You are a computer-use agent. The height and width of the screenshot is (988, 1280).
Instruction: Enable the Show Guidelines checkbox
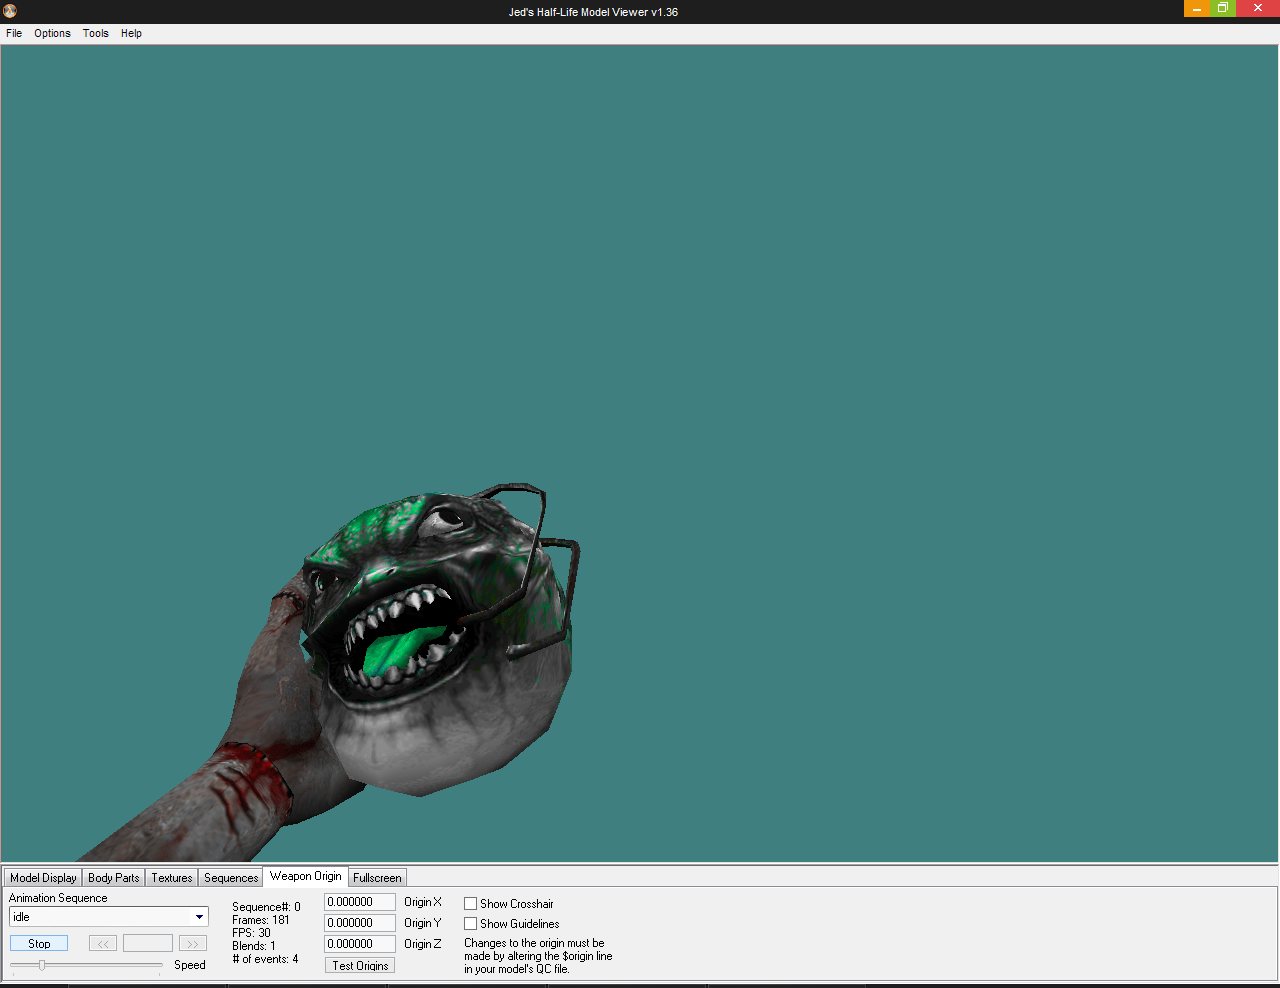470,924
